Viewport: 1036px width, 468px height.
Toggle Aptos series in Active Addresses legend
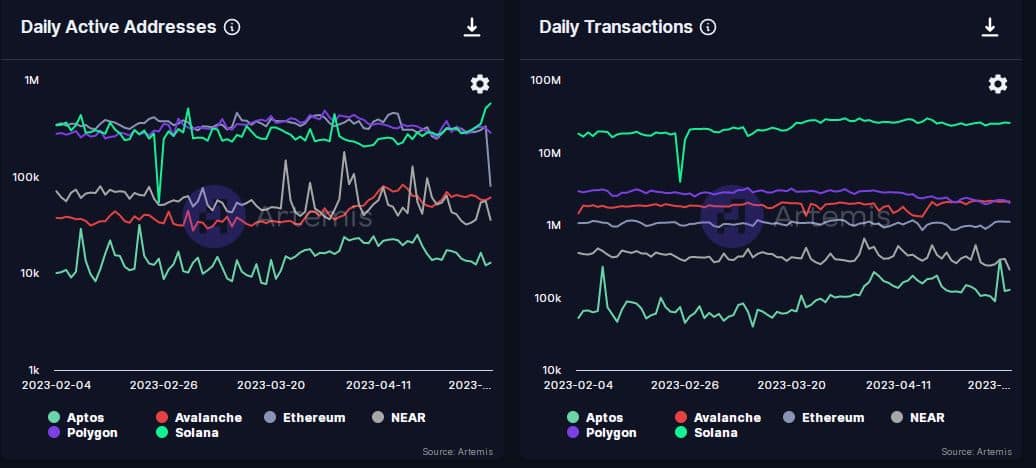coord(76,418)
